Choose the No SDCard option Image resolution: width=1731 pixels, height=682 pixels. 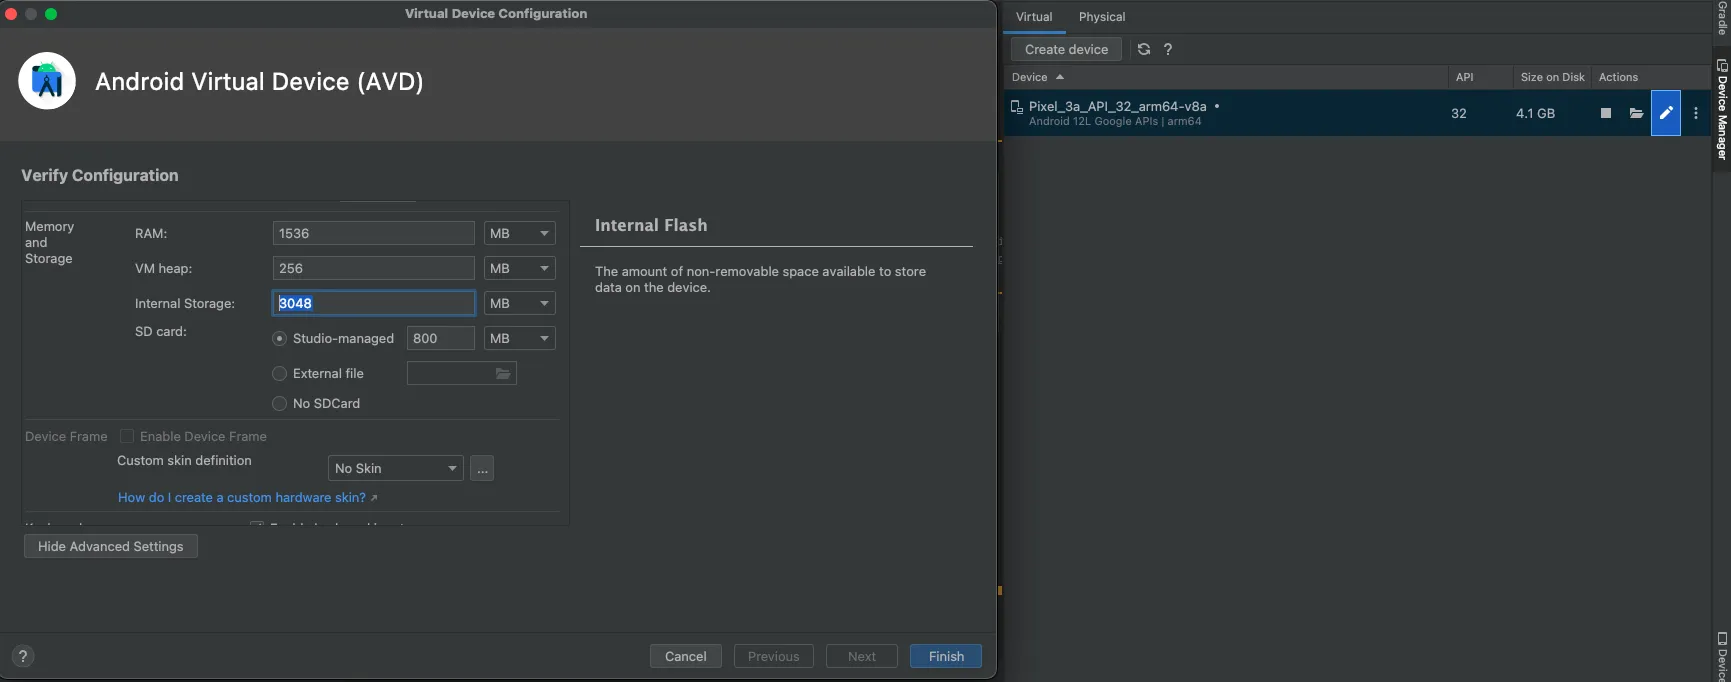(280, 404)
